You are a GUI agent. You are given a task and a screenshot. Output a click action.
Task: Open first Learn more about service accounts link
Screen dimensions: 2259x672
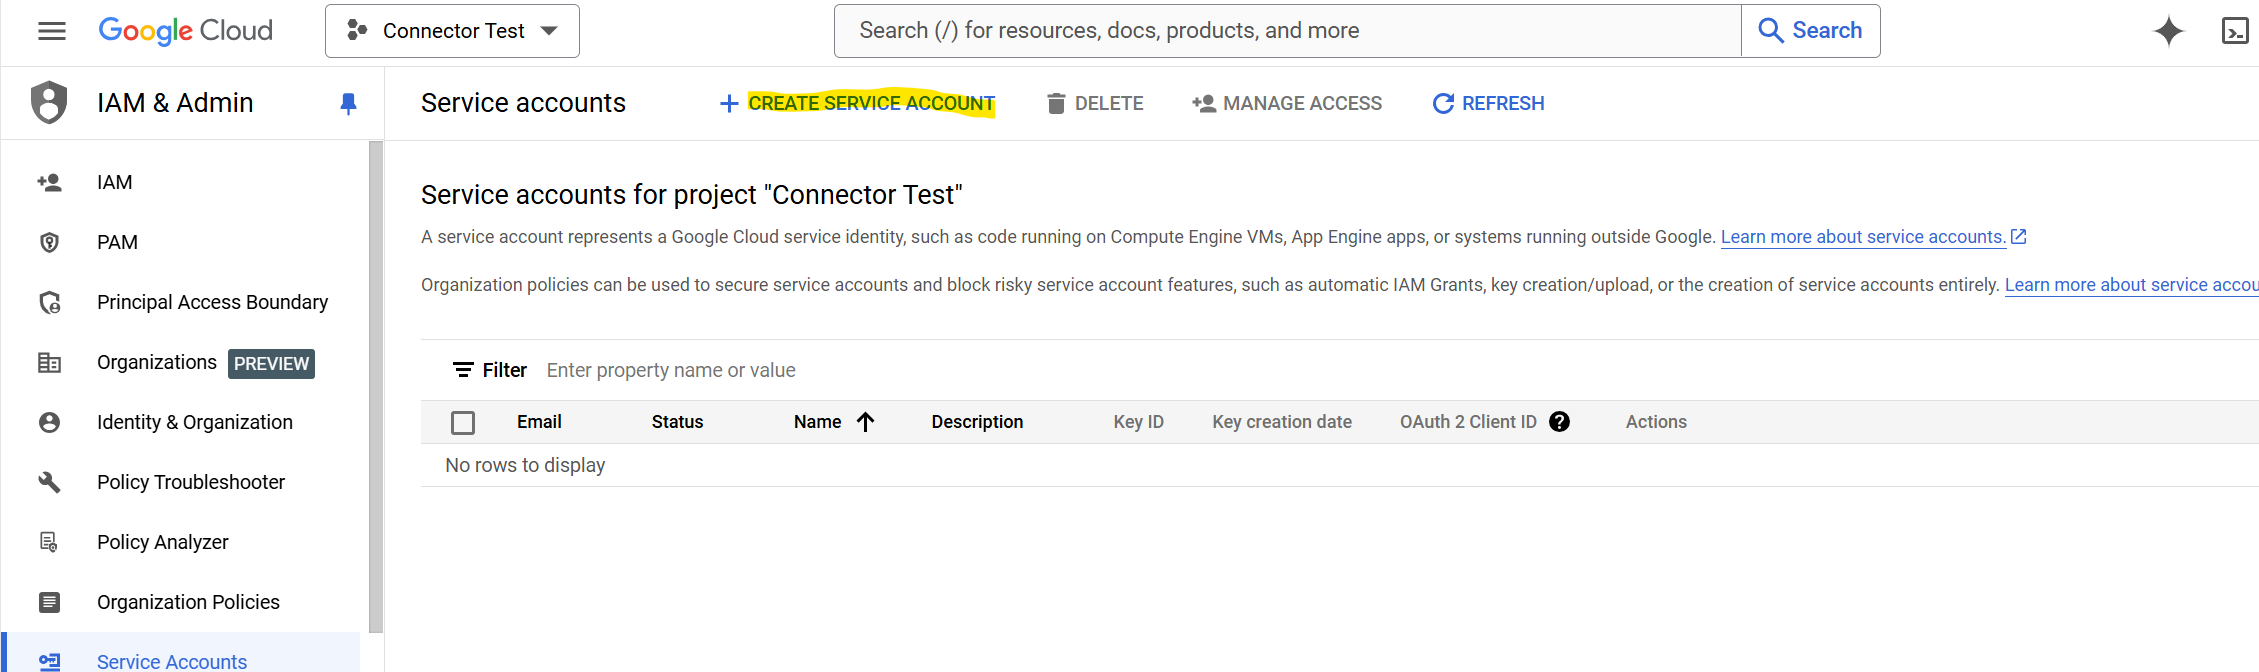1863,237
